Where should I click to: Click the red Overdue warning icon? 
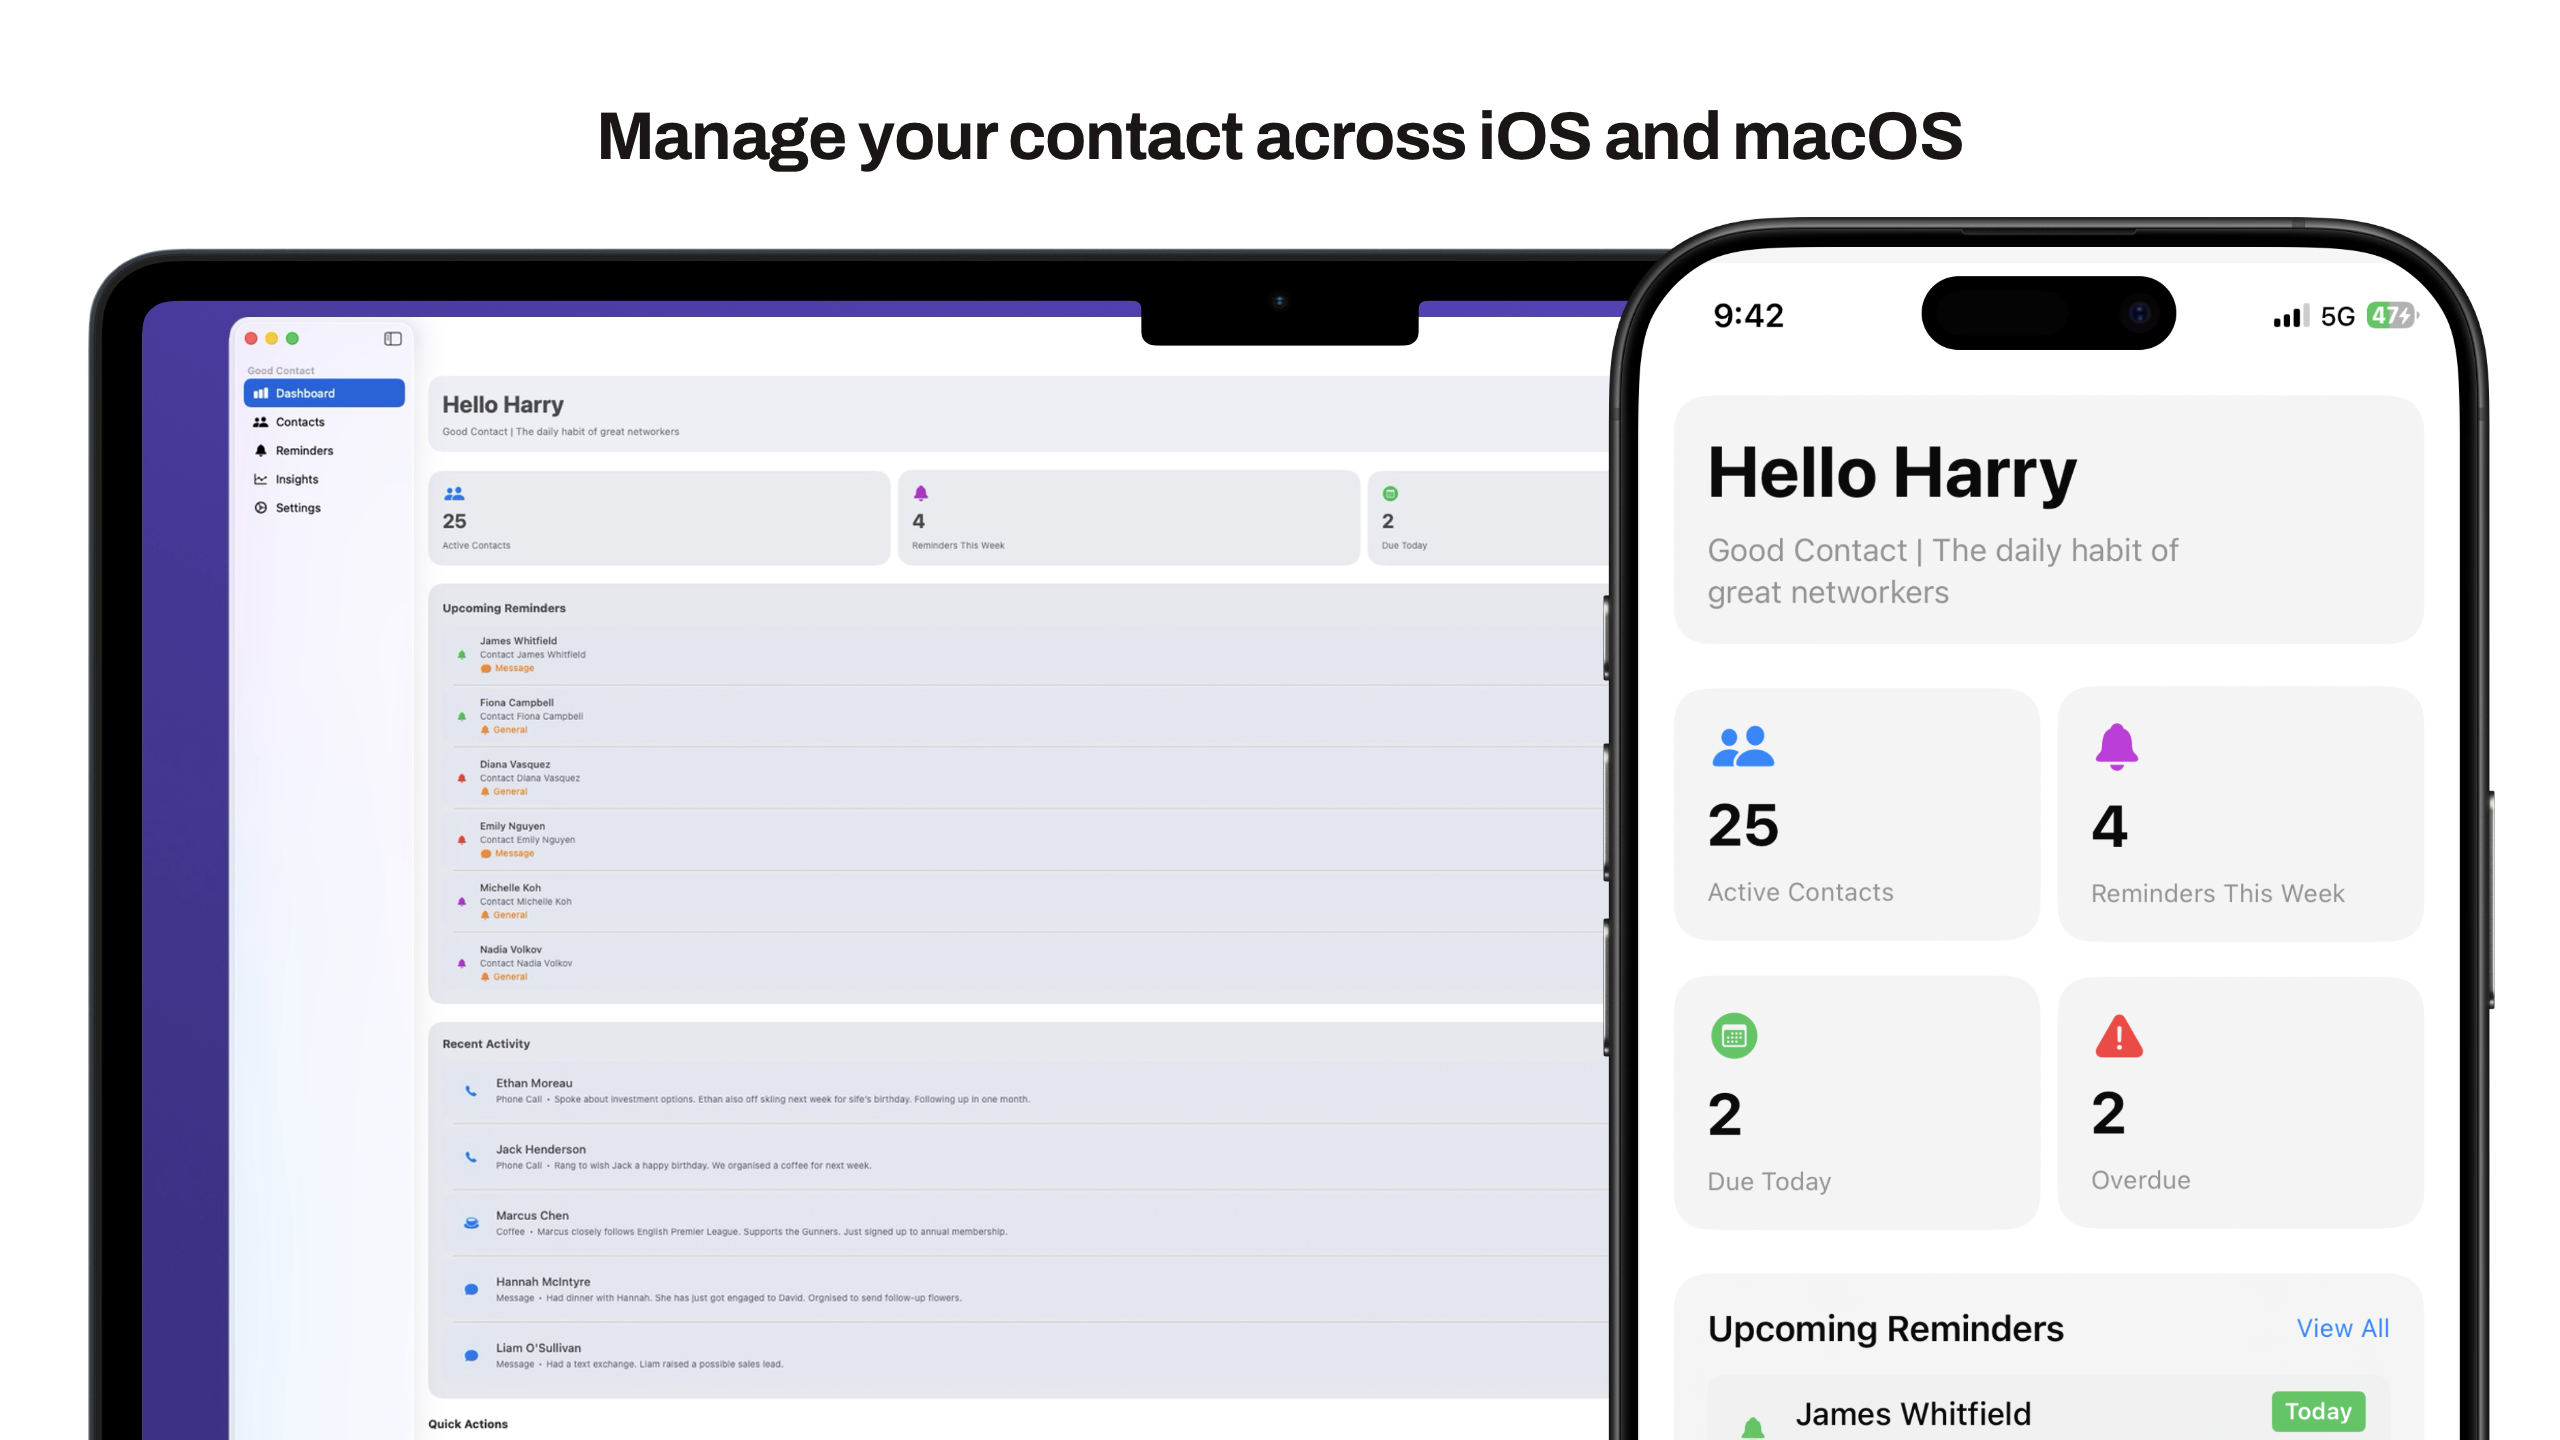click(x=2118, y=1035)
